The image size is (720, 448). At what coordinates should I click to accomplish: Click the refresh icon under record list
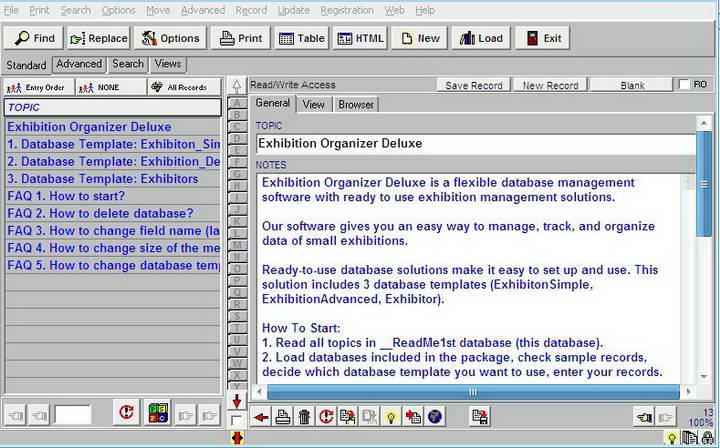point(126,412)
